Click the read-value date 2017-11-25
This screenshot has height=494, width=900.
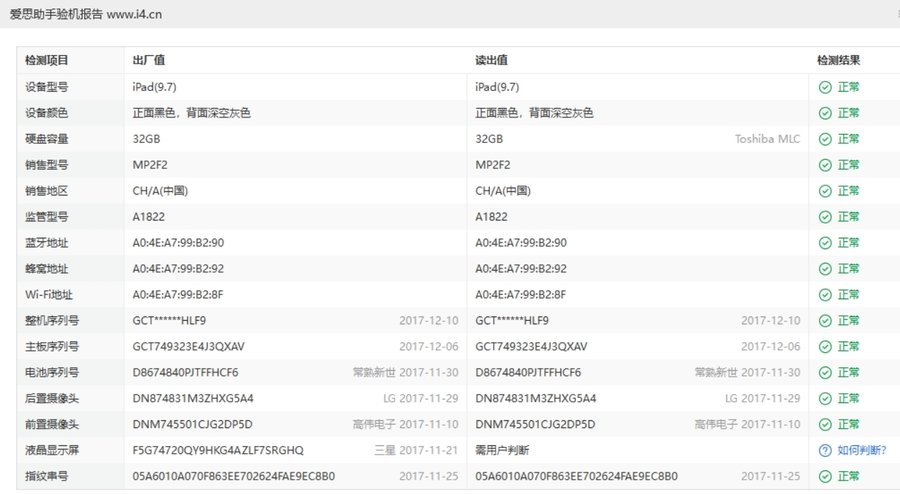770,476
